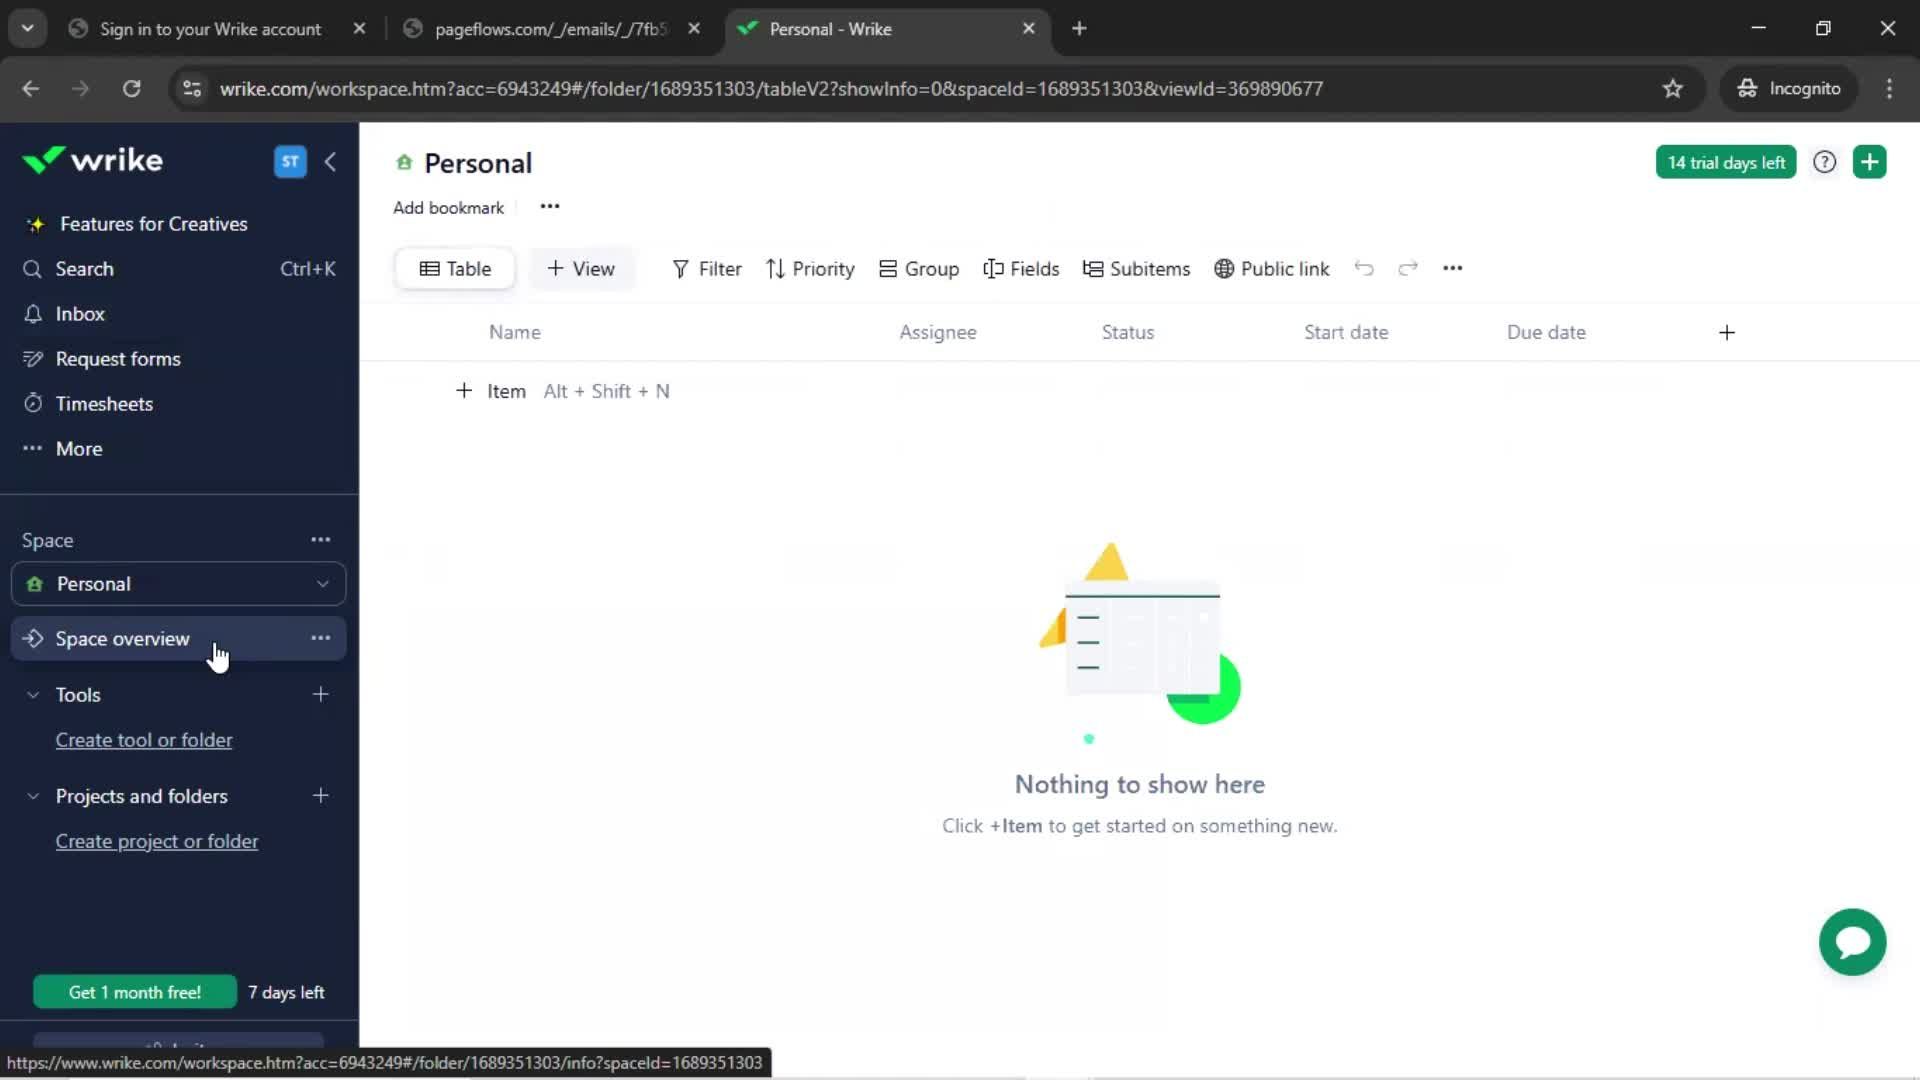Open the Filter options
1920x1080 pixels.
[x=707, y=269]
